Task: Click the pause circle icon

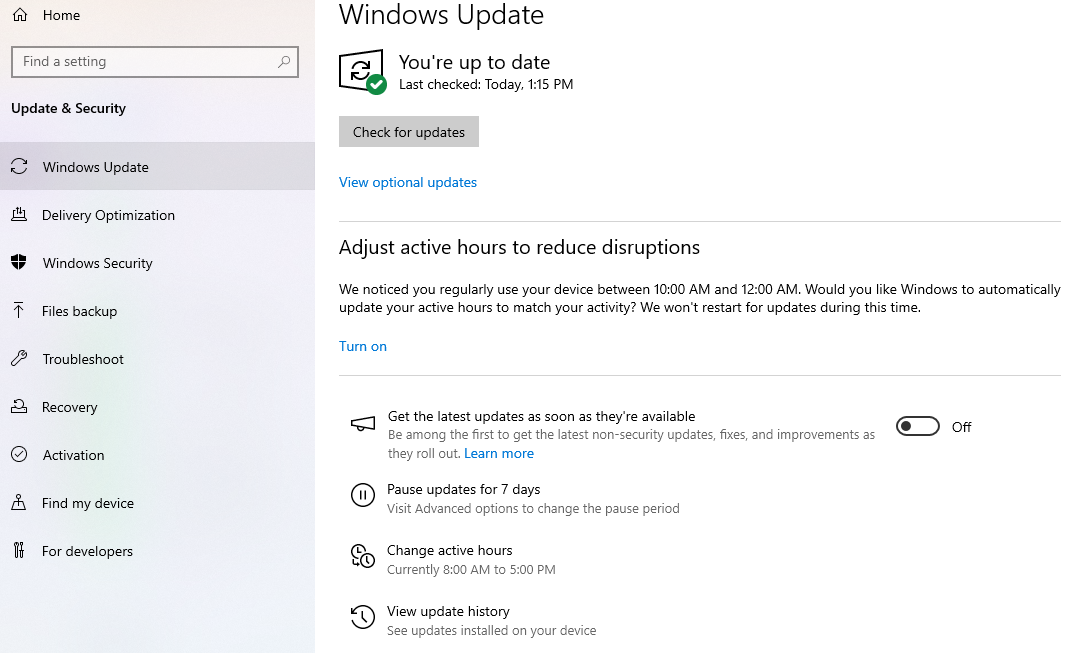Action: pyautogui.click(x=362, y=495)
